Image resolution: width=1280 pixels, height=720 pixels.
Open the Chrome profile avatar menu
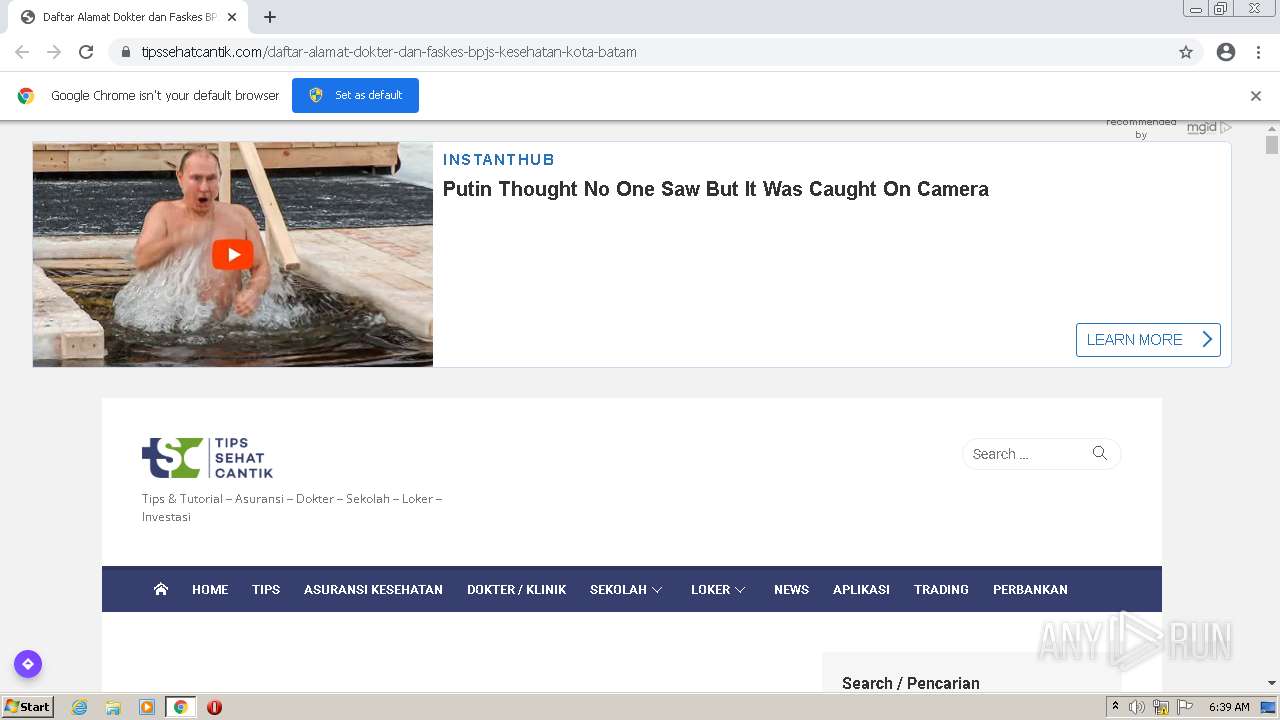pyautogui.click(x=1226, y=52)
